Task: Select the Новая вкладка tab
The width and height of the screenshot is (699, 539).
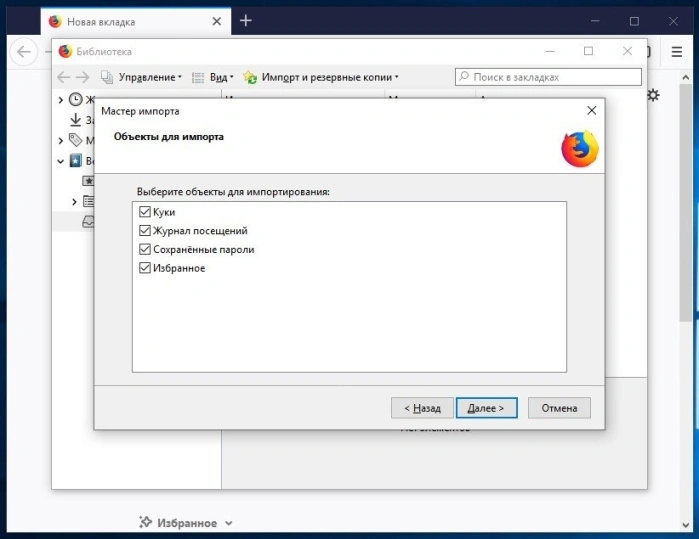Action: pyautogui.click(x=136, y=21)
